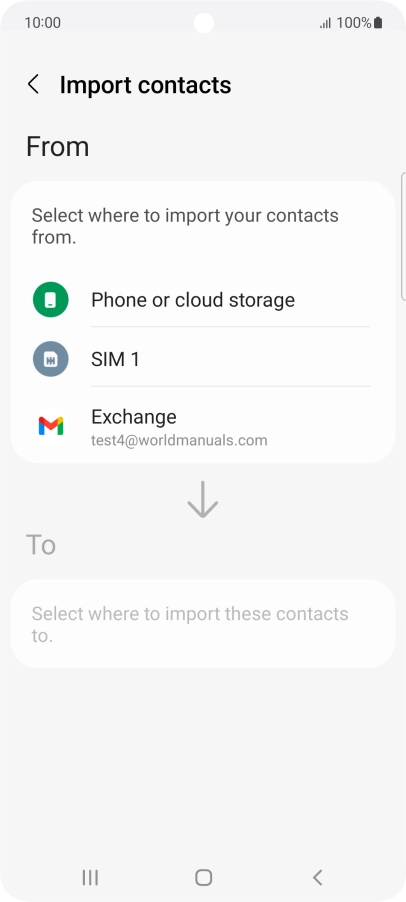Tap the signal strength indicator
Screen dimensions: 406x902
pyautogui.click(x=325, y=24)
